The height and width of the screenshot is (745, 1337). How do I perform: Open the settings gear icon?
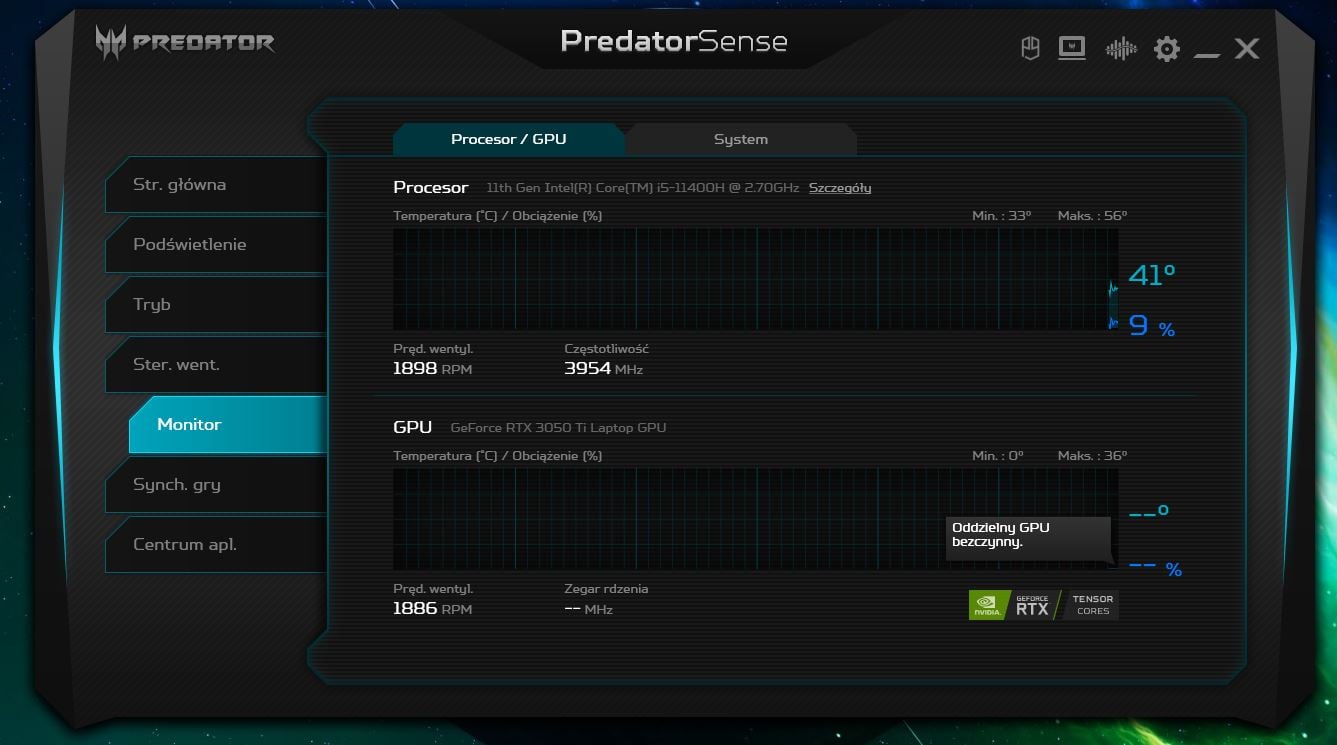click(1167, 48)
